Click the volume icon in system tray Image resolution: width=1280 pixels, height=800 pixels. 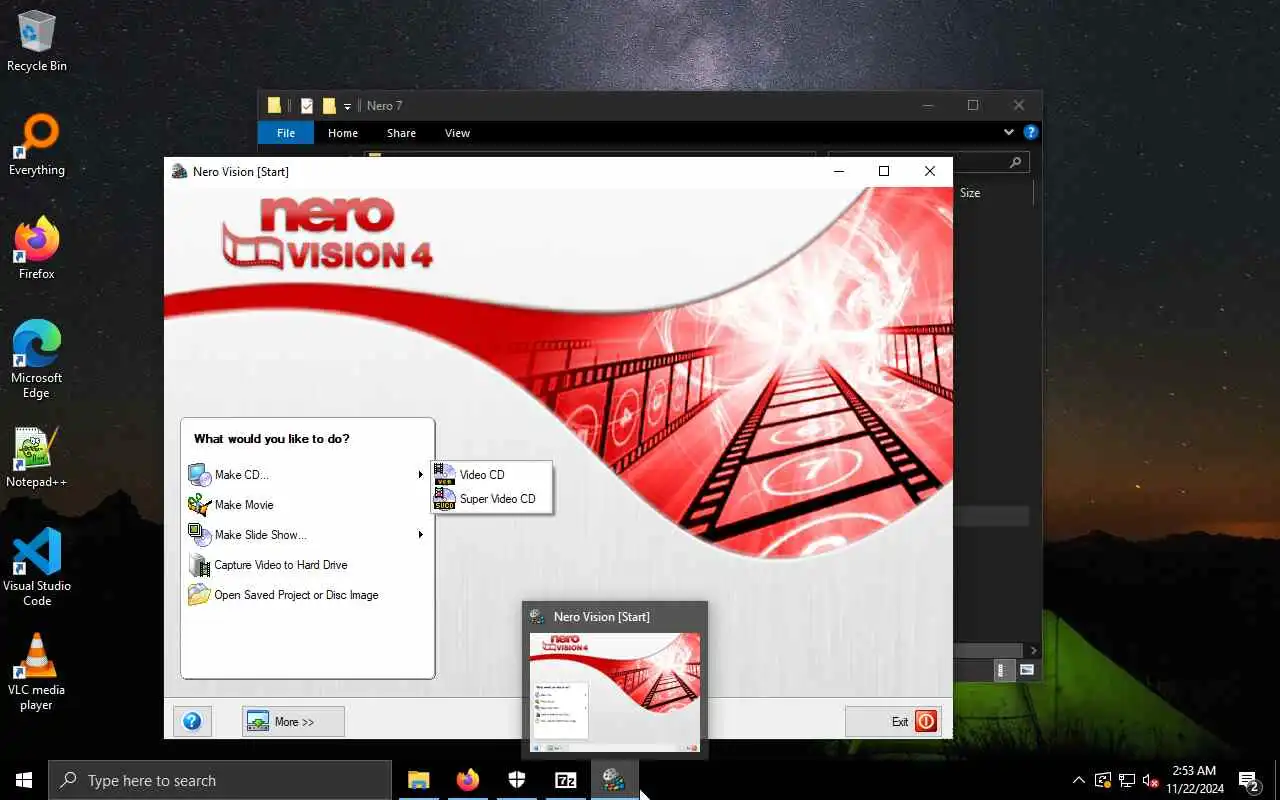click(1151, 780)
